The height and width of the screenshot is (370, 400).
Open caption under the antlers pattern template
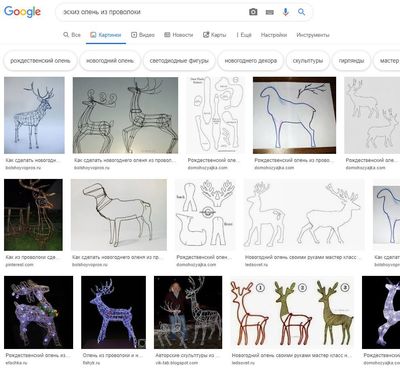tap(204, 261)
